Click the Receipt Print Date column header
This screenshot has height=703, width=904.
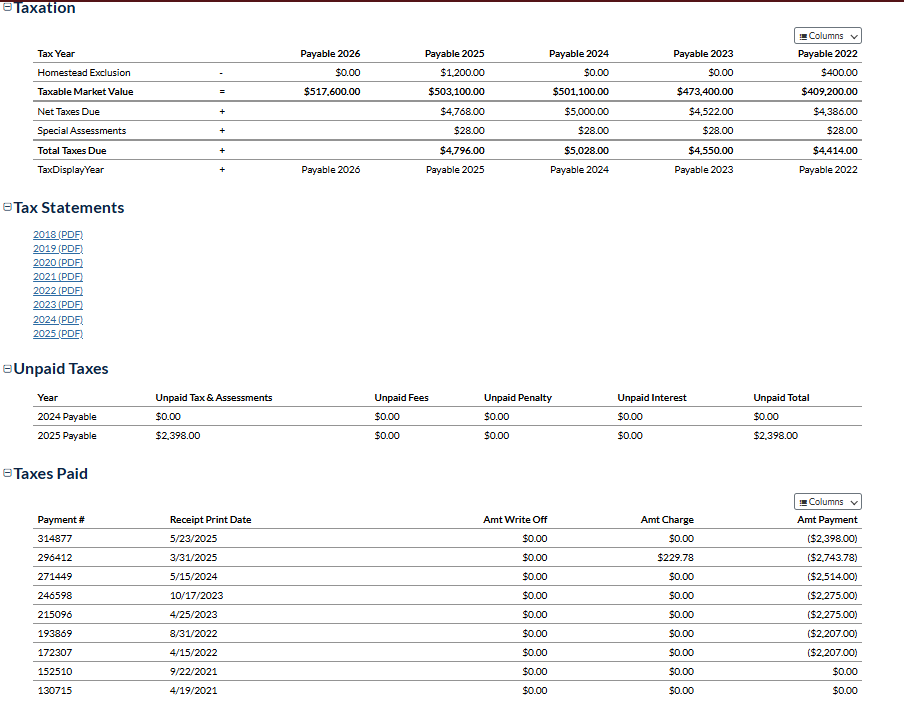point(210,520)
